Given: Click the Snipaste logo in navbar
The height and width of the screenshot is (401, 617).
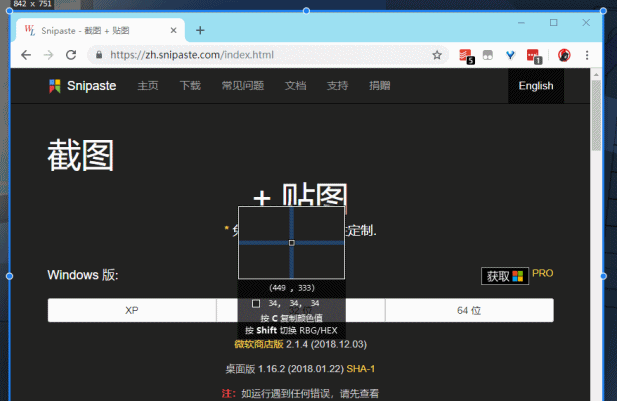Looking at the screenshot, I should [x=55, y=86].
